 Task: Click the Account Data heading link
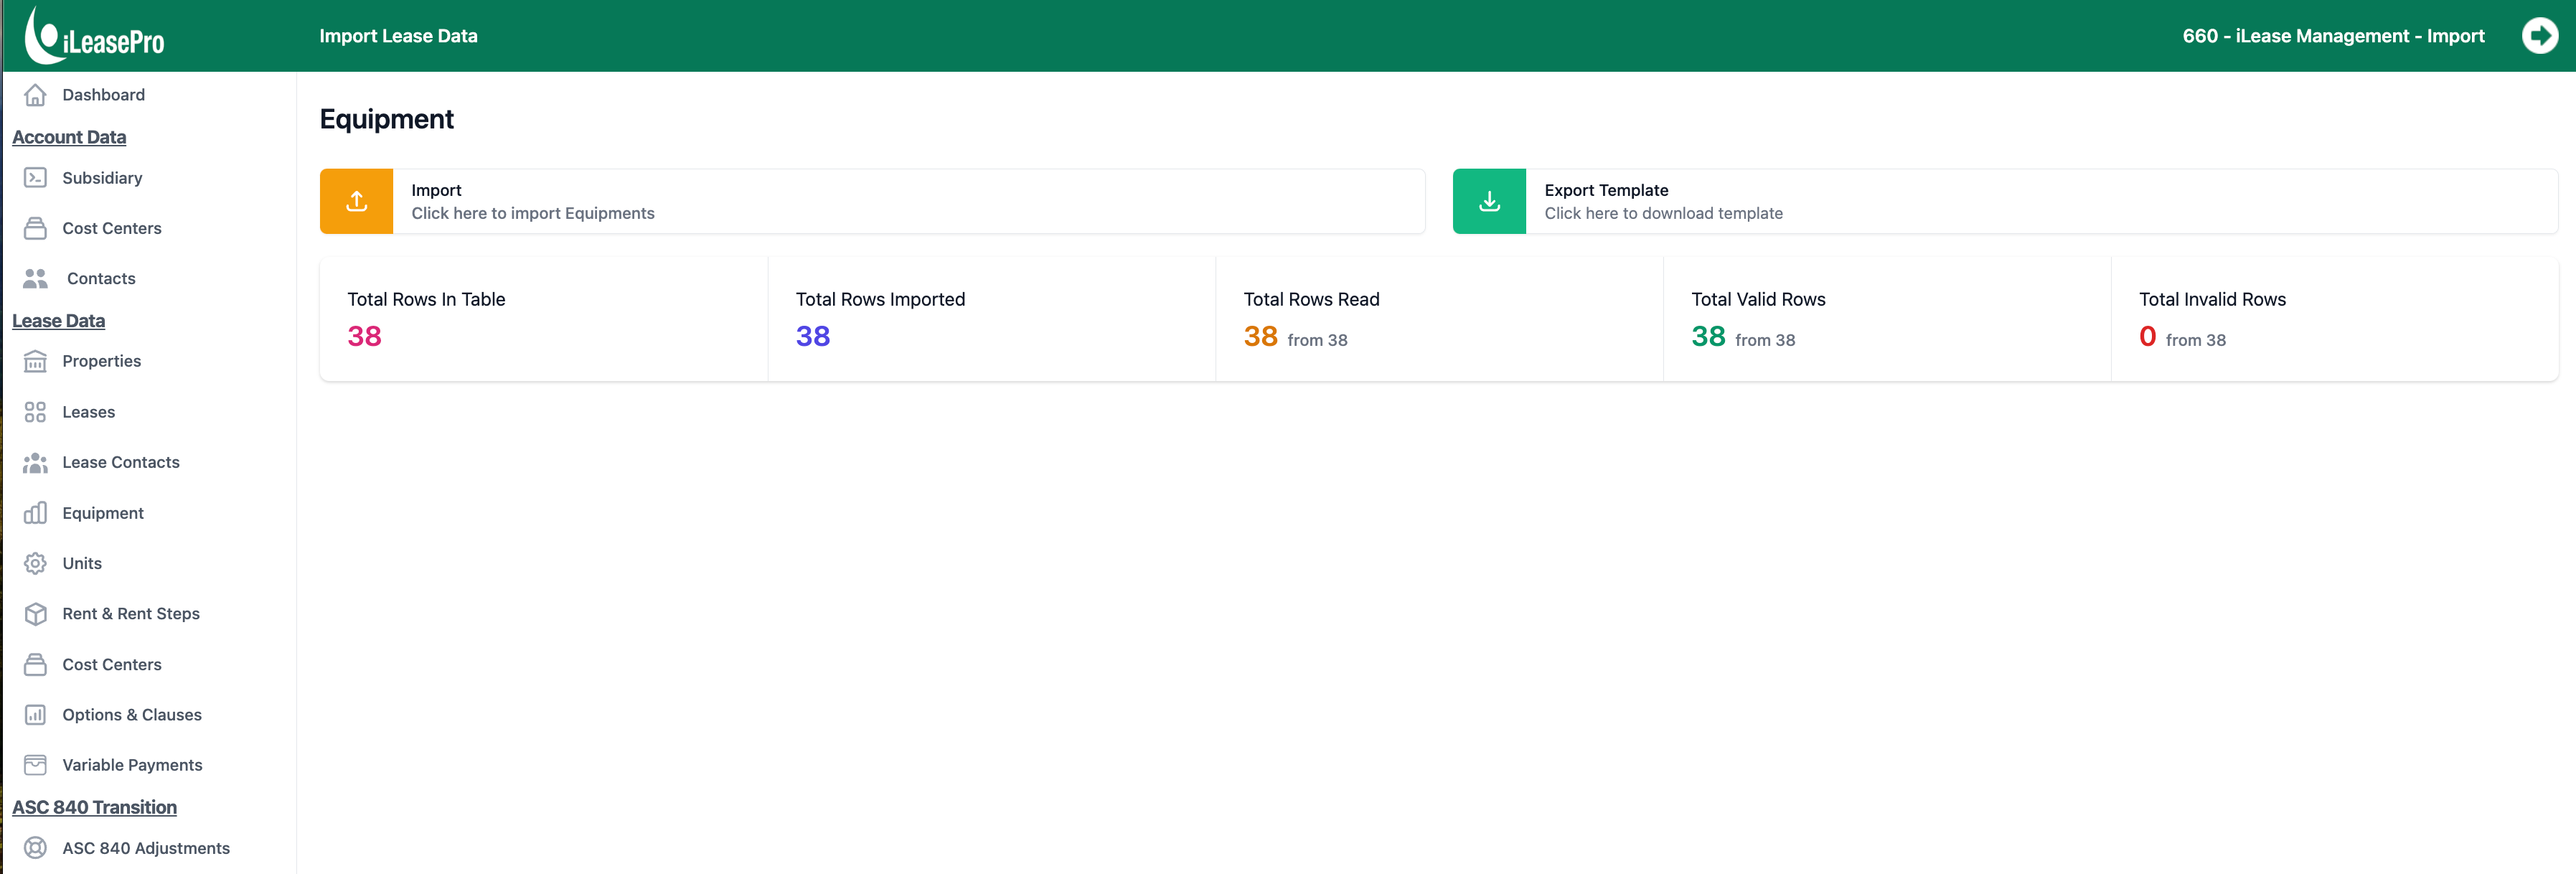pos(69,137)
